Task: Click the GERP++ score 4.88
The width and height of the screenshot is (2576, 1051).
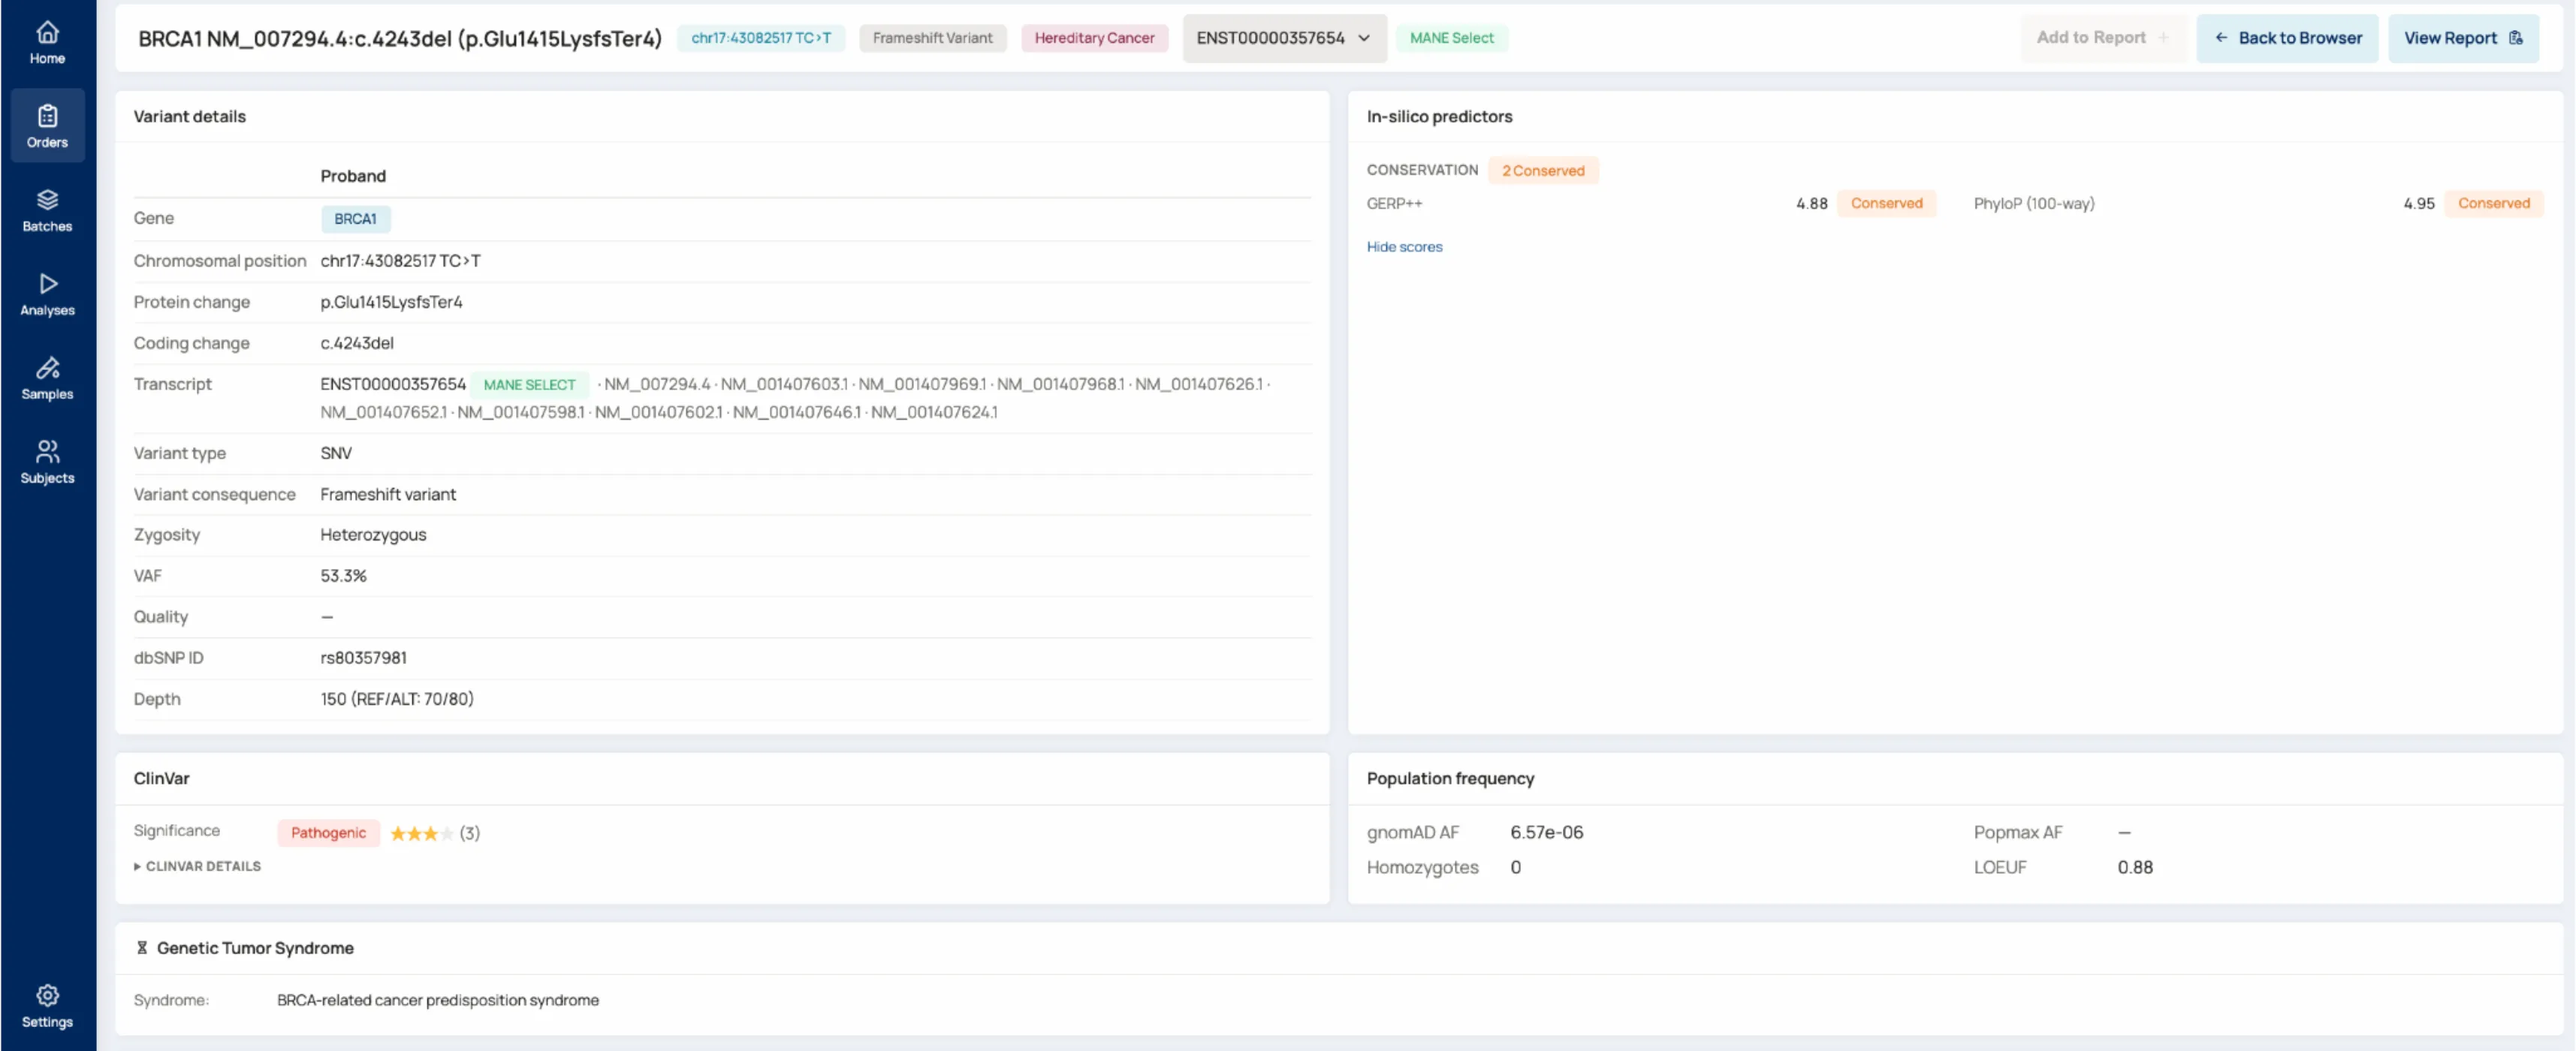Action: point(1811,204)
